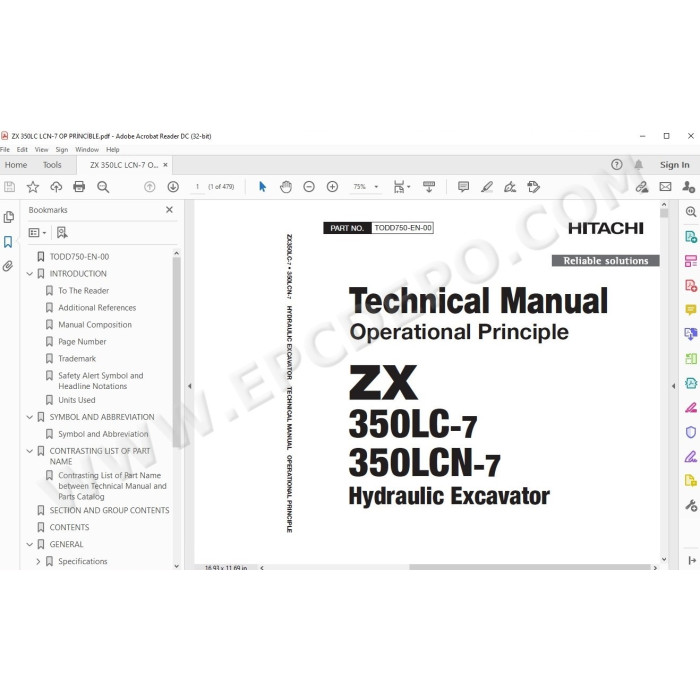Screen dimensions: 700x700
Task: Open the fit page options icon
Action: 401,187
